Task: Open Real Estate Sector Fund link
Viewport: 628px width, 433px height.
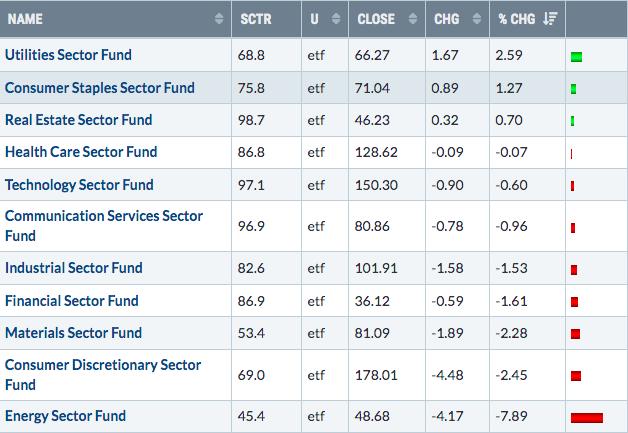Action: pyautogui.click(x=78, y=120)
